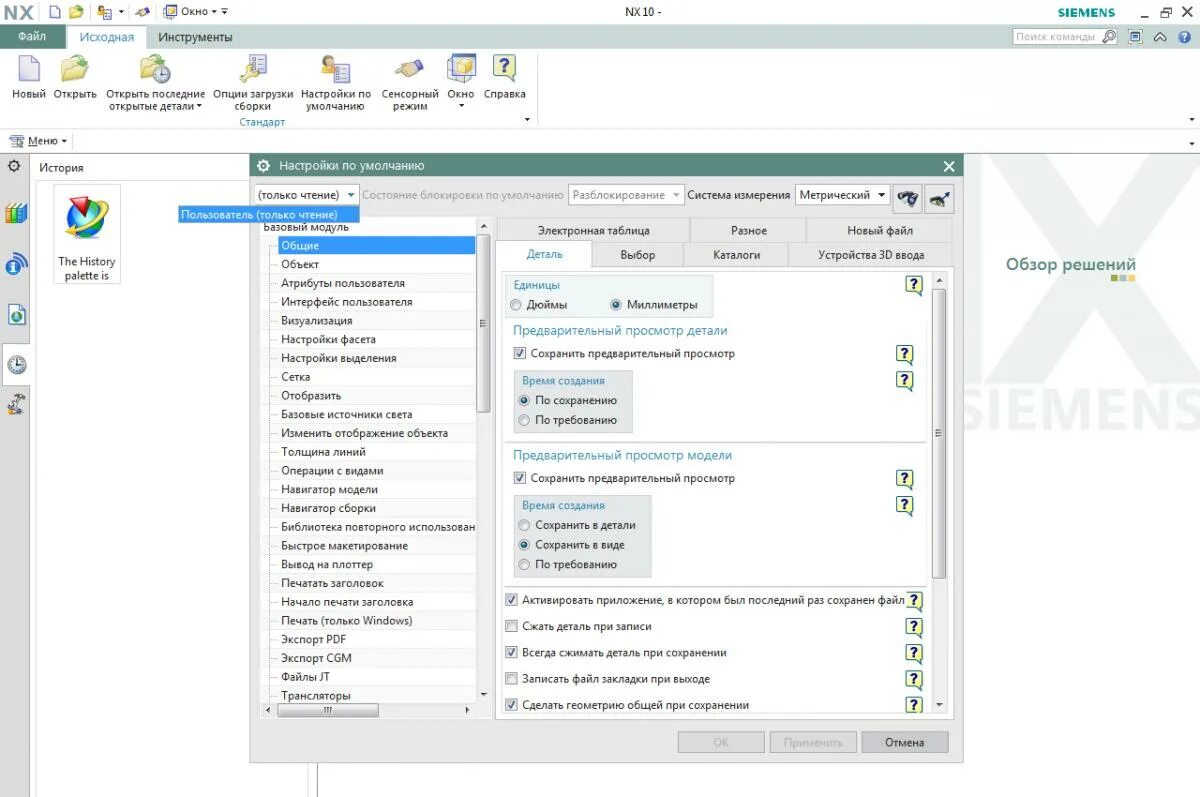Select the Дюймы radio button

tap(516, 305)
